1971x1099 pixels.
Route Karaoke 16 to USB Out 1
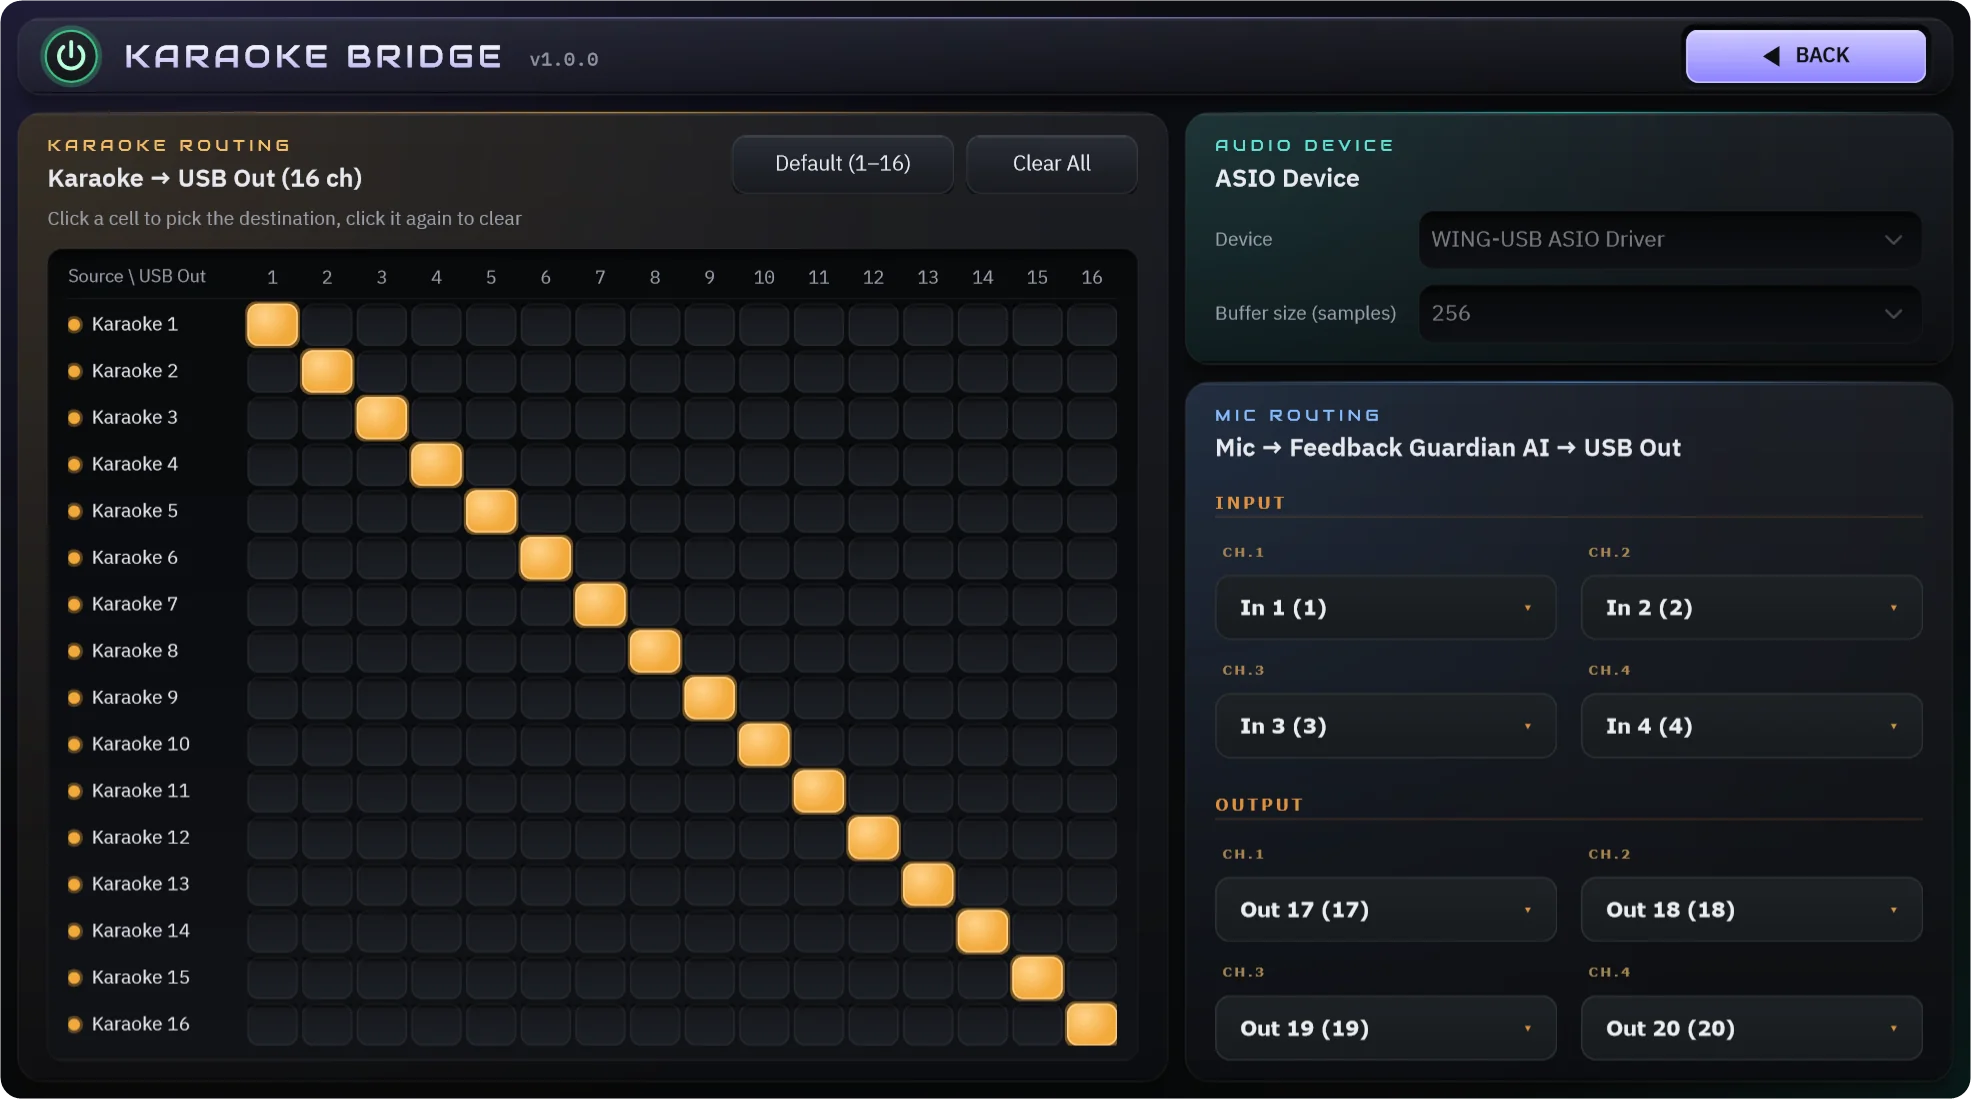click(x=272, y=1025)
